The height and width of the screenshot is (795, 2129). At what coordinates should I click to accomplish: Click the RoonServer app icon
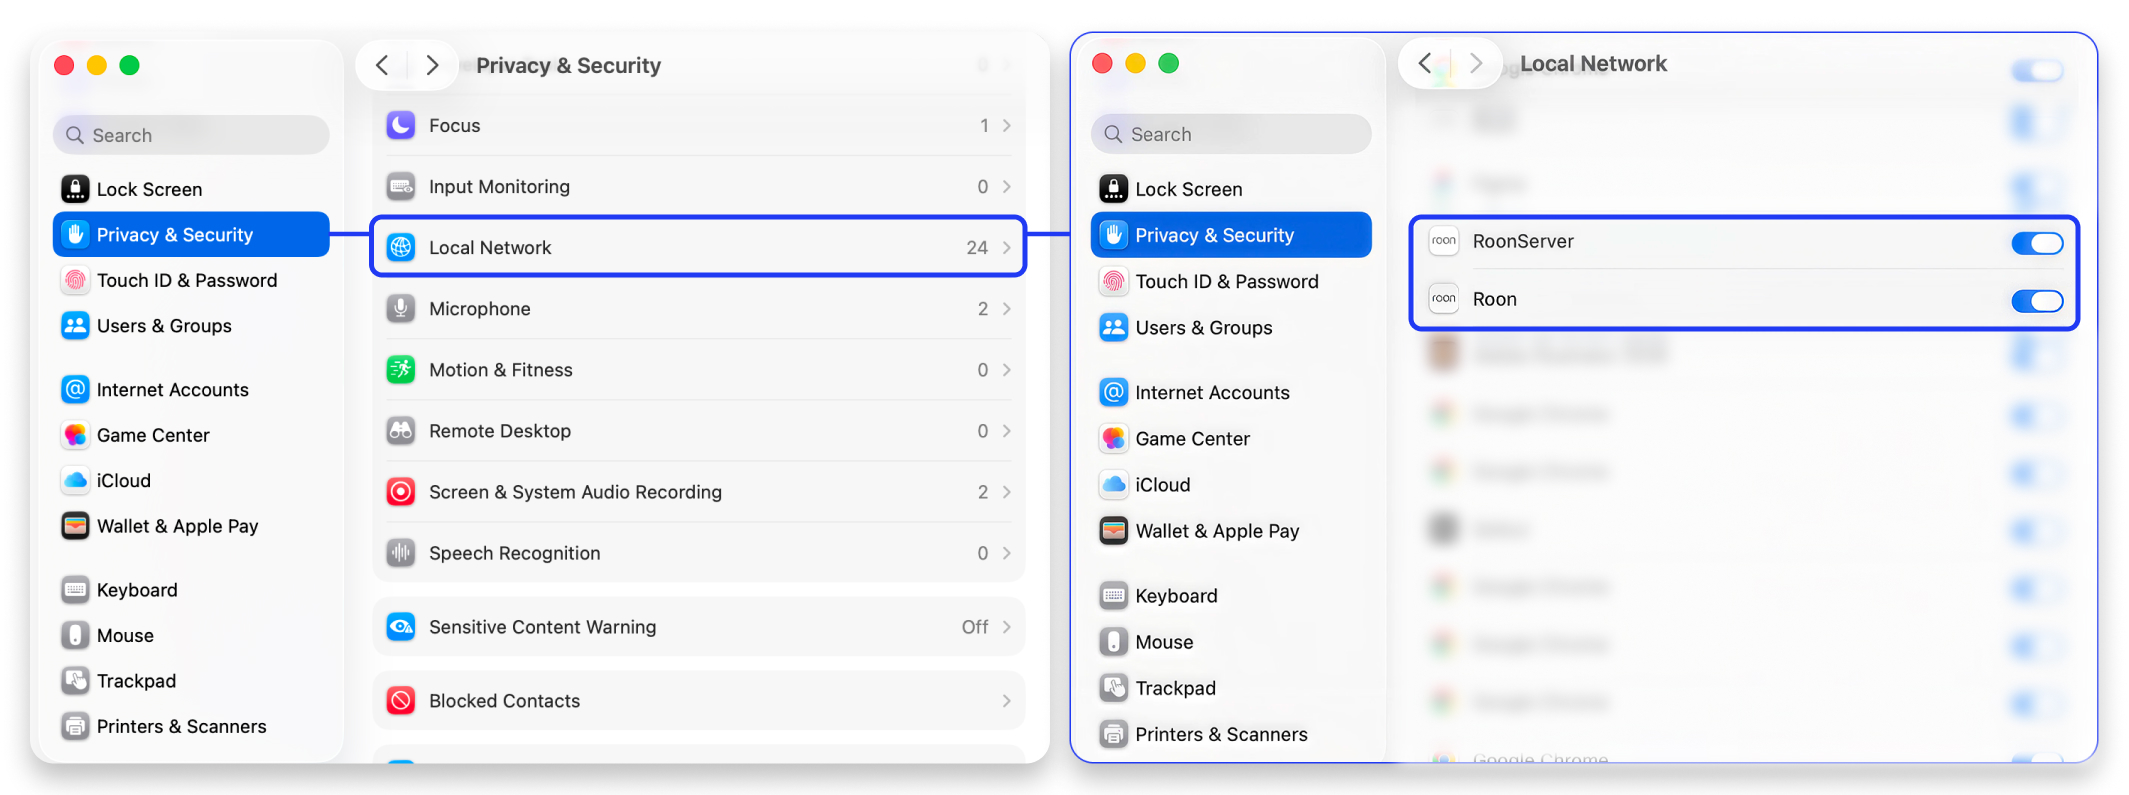(x=1443, y=241)
